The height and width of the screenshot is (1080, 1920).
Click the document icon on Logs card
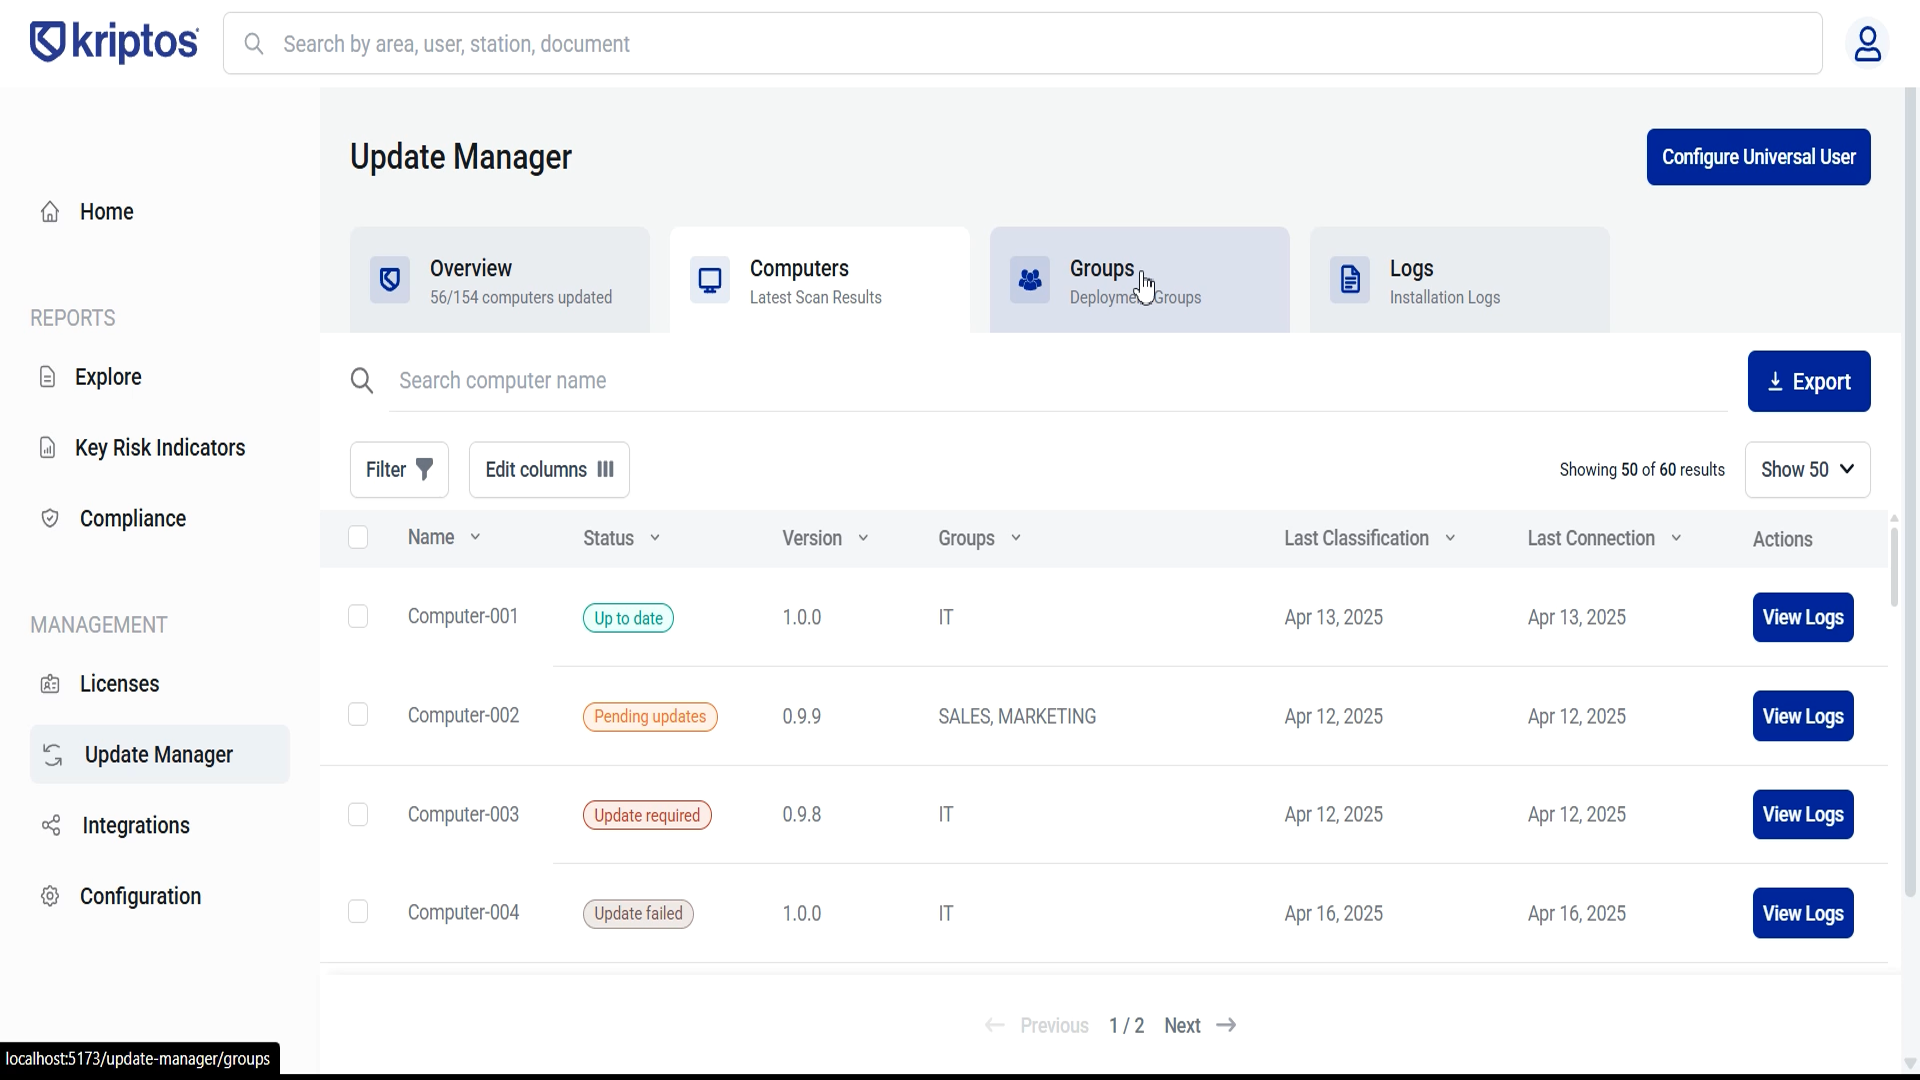coord(1349,280)
